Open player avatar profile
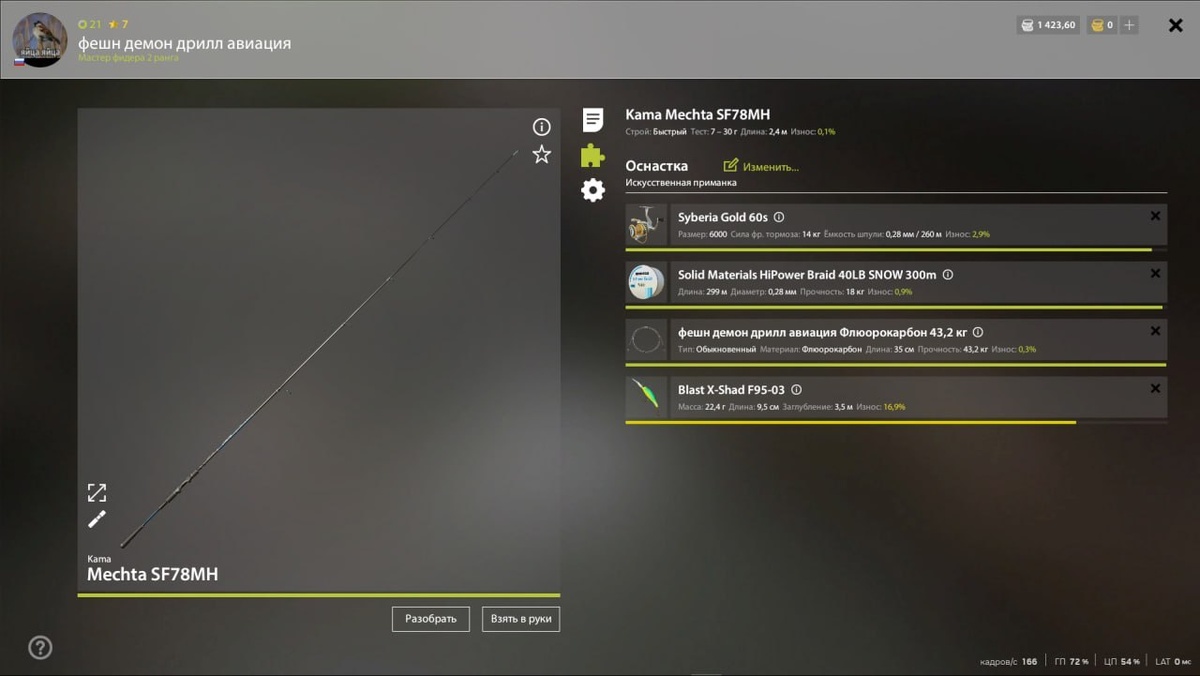 coord(40,40)
